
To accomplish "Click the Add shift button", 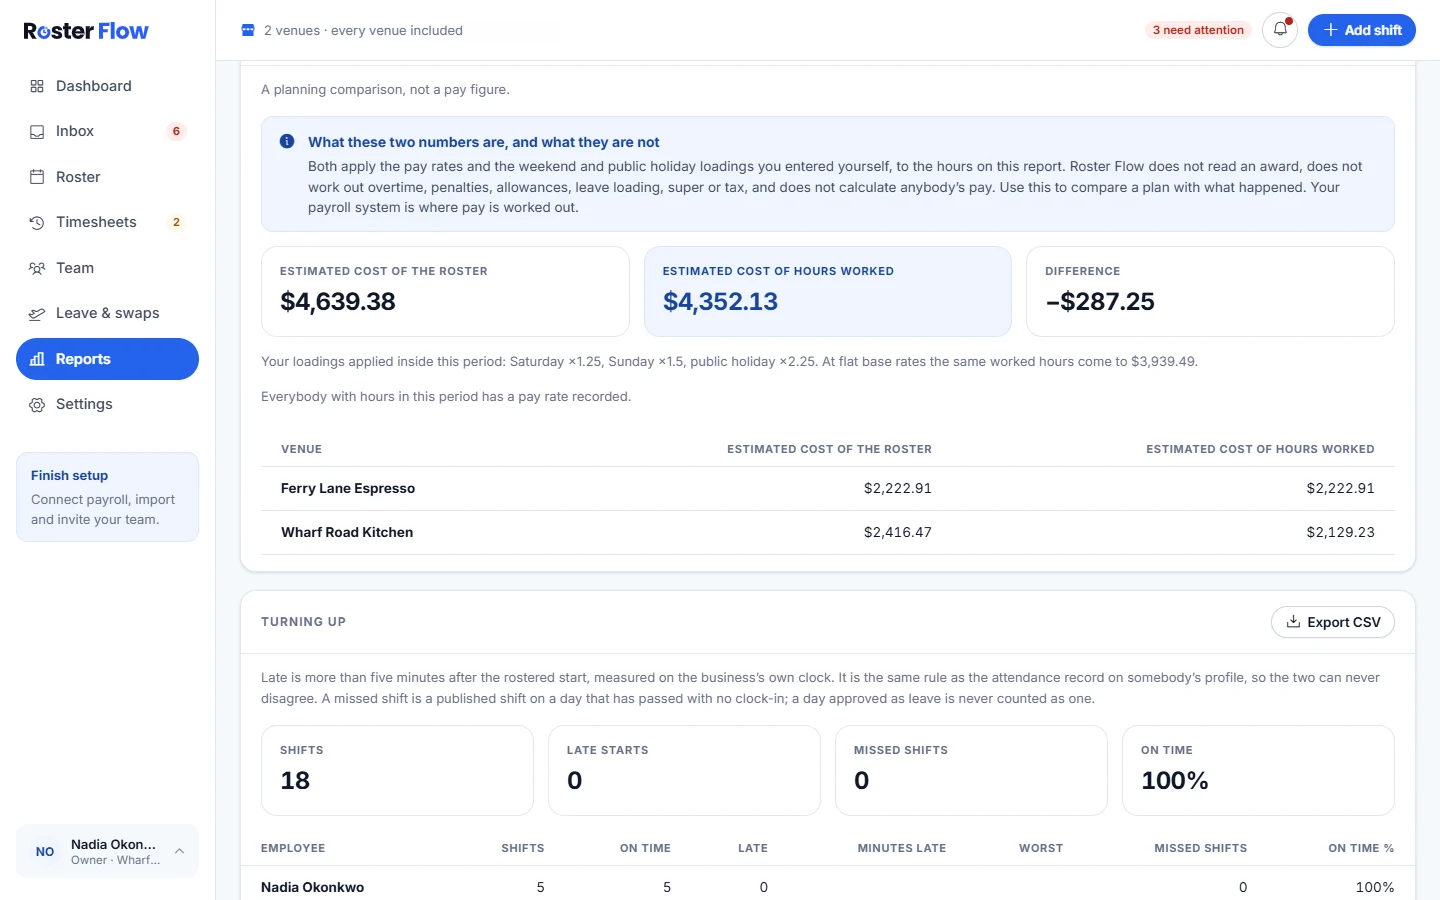I will coord(1362,30).
